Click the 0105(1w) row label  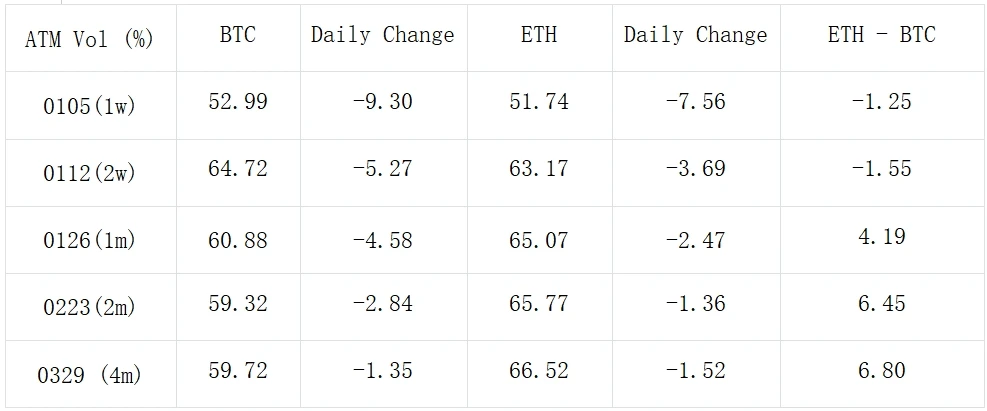coord(90,105)
